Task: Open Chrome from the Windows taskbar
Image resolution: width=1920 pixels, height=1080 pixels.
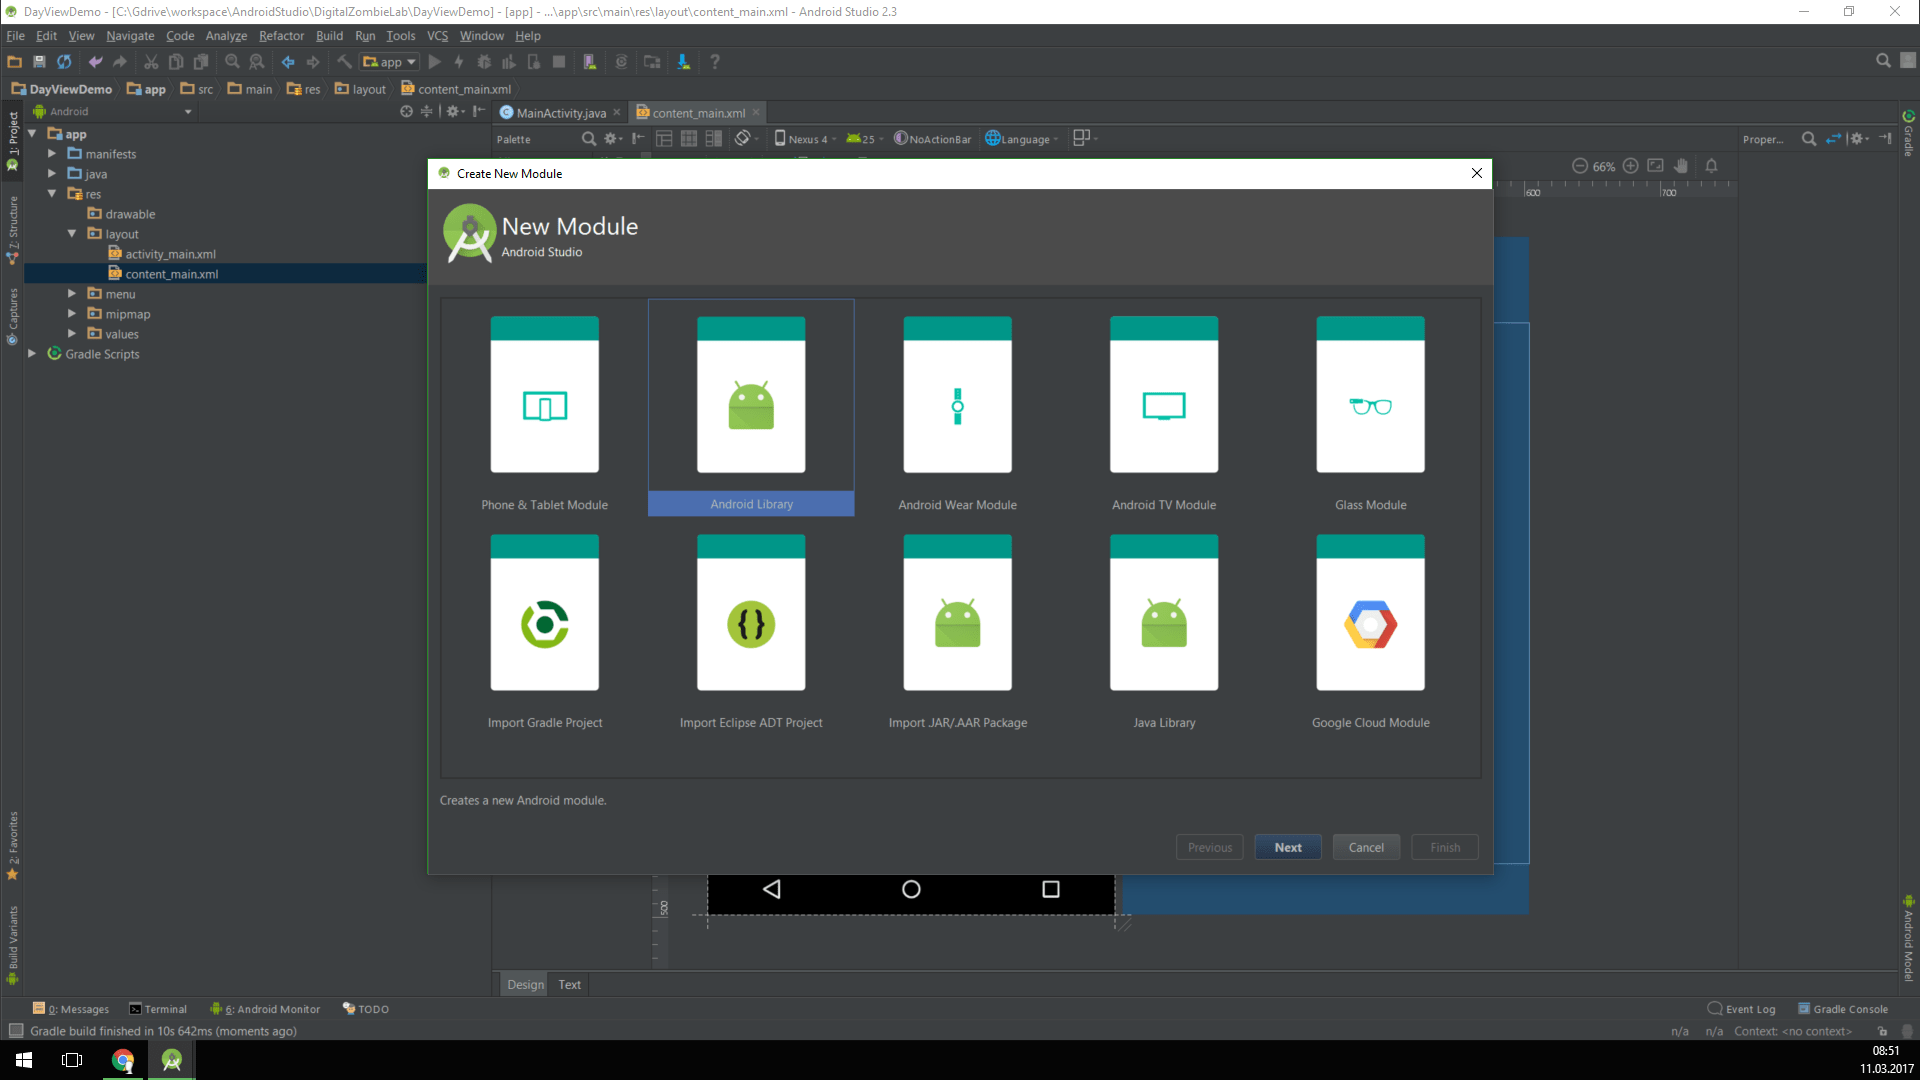Action: [x=123, y=1060]
